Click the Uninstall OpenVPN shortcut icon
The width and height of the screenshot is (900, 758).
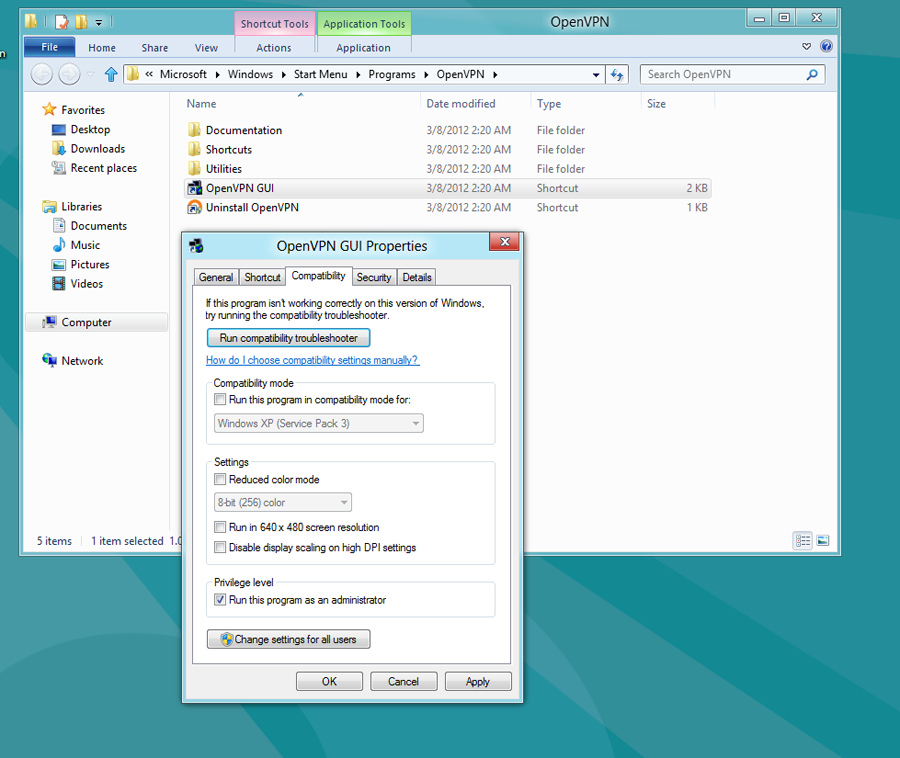click(195, 207)
